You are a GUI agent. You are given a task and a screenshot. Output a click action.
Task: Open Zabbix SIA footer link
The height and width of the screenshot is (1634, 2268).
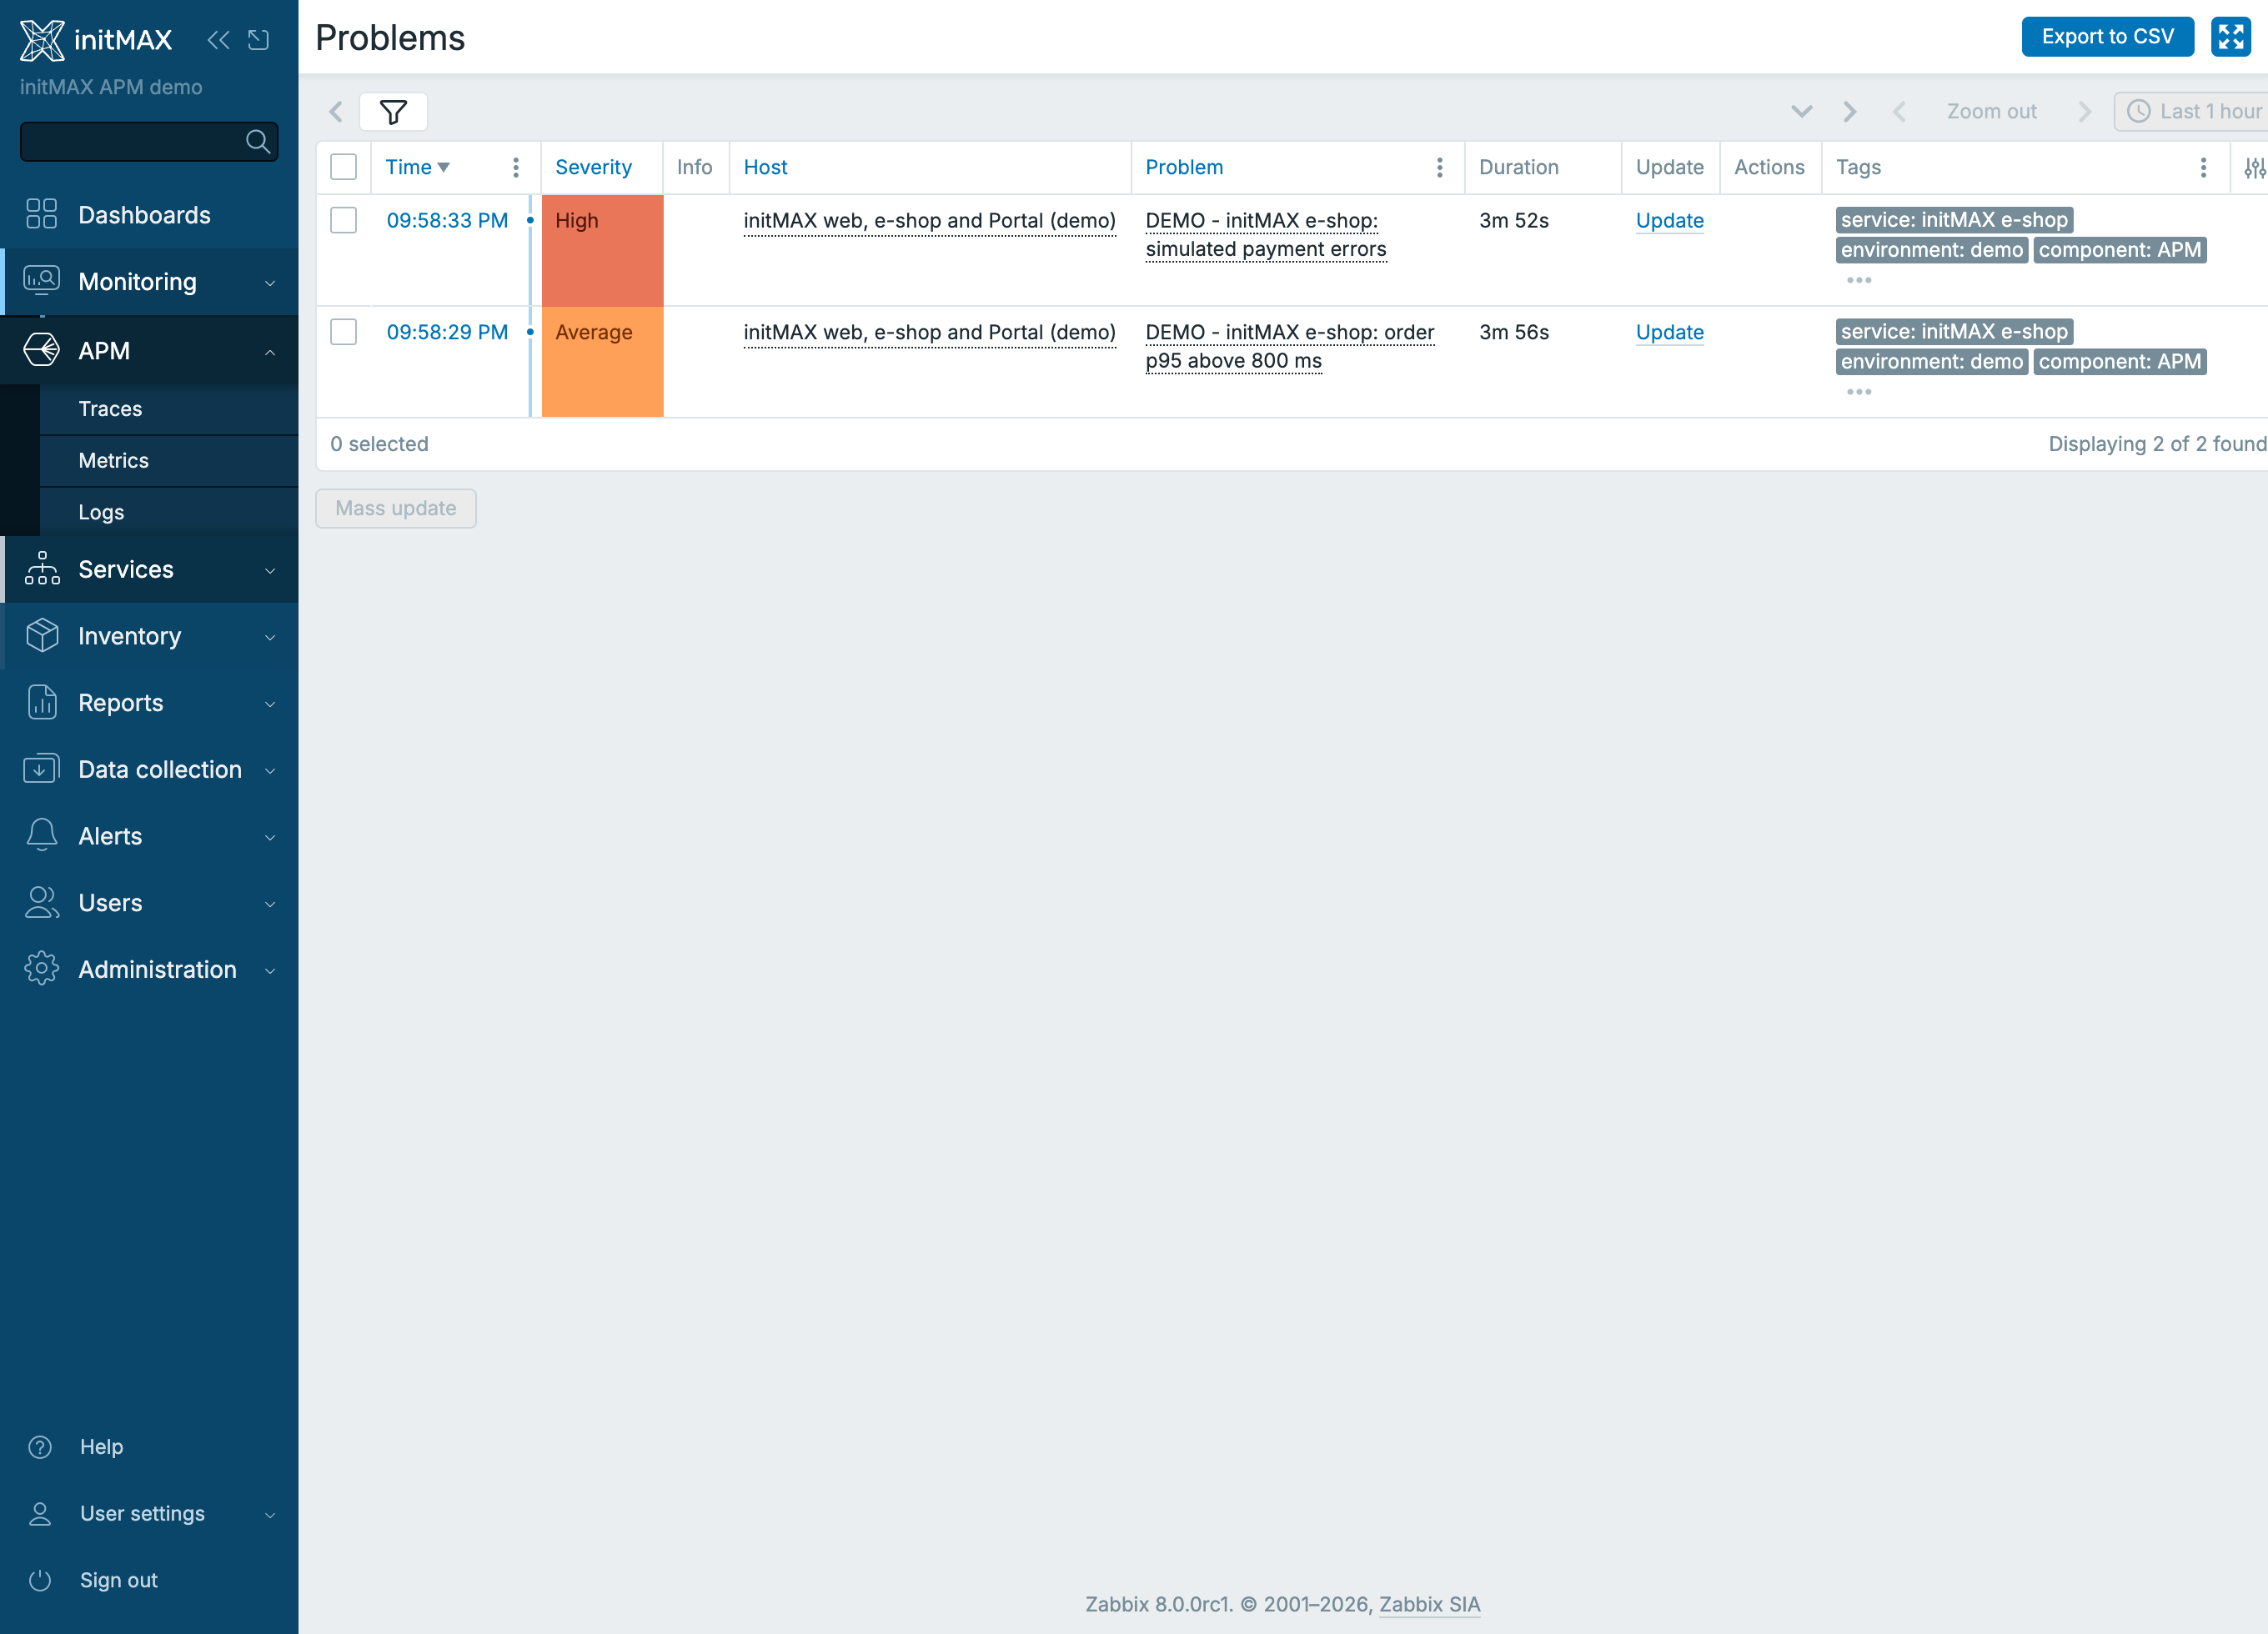1429,1604
